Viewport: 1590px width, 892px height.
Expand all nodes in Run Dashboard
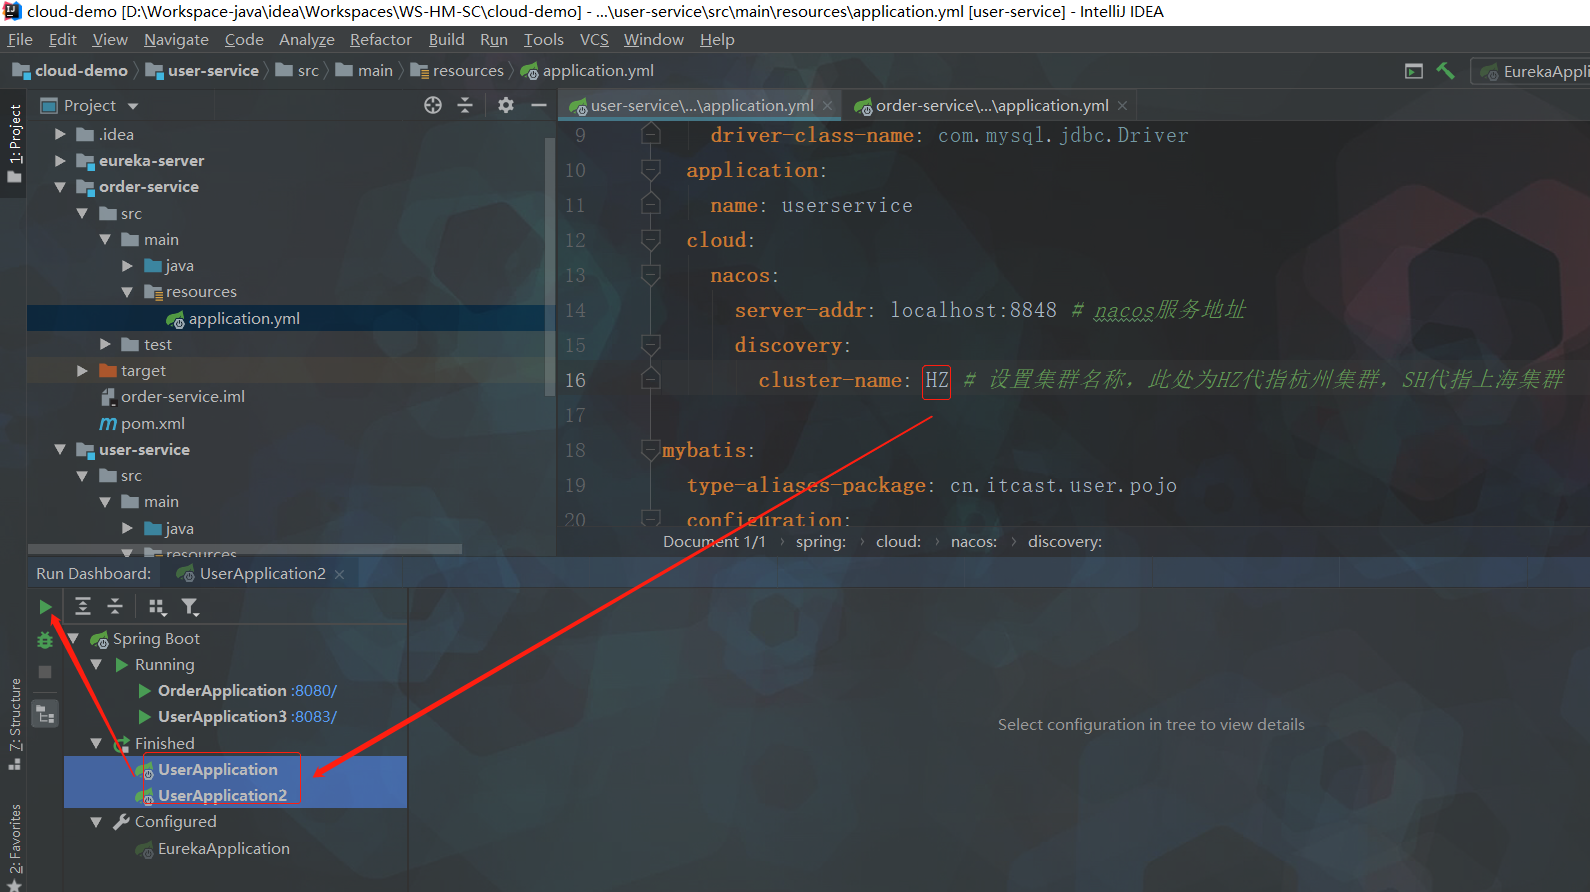click(83, 607)
